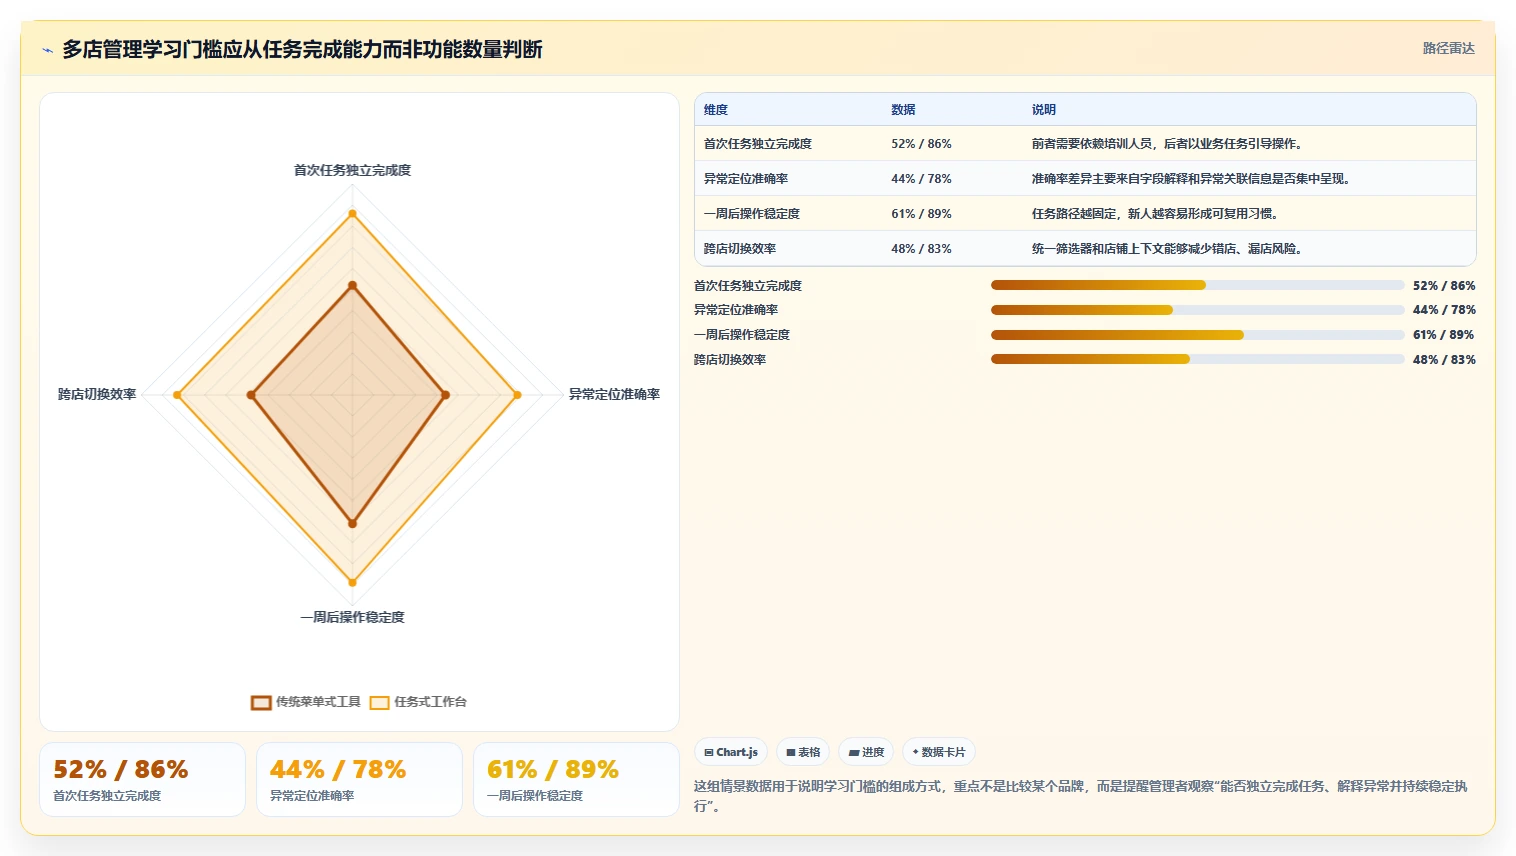
Task: Select bottom orange radar point on 一周后操作稳定度 axis
Action: point(352,582)
